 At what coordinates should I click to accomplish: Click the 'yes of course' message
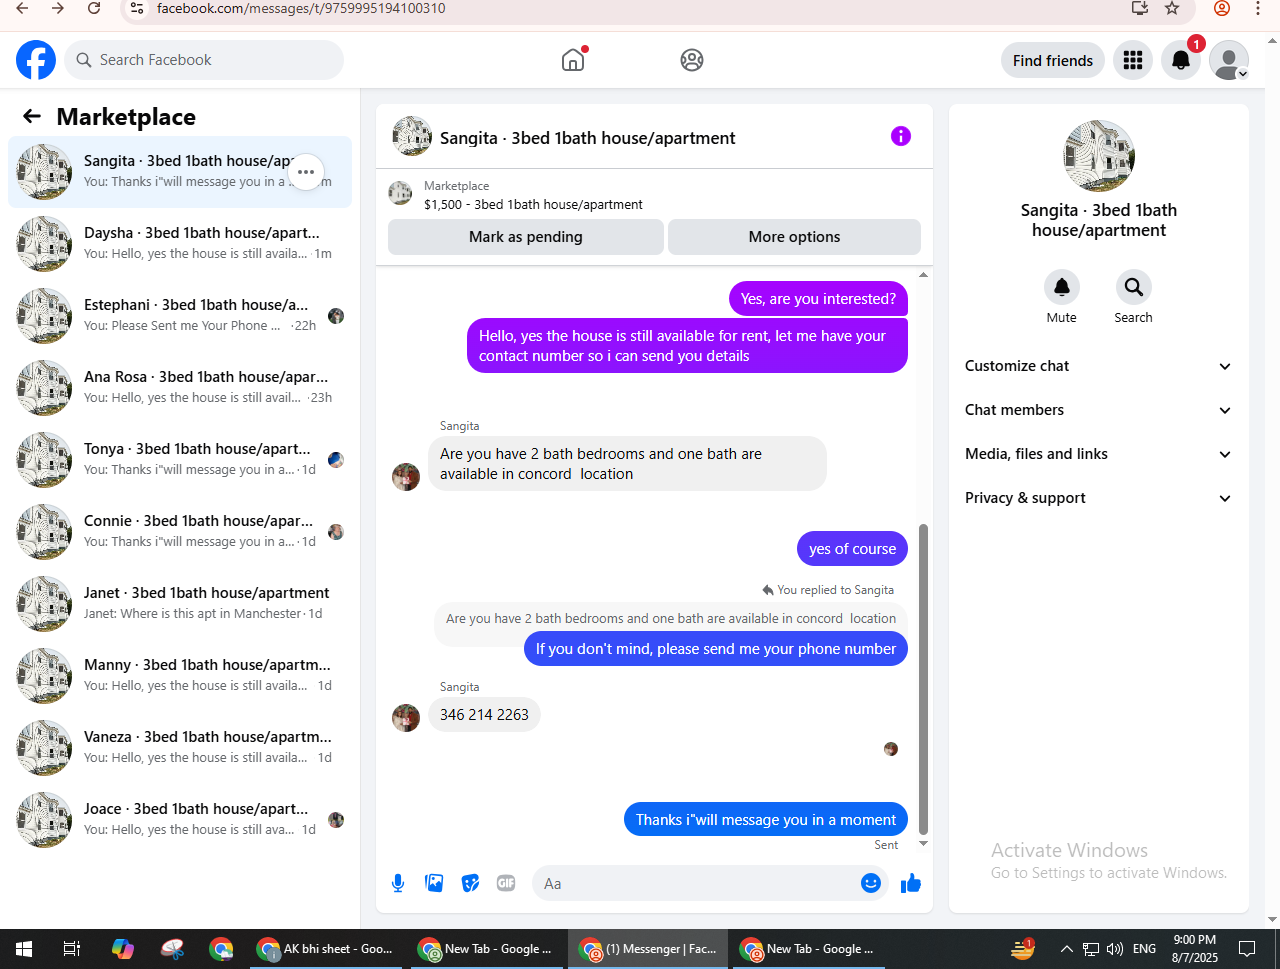[852, 549]
